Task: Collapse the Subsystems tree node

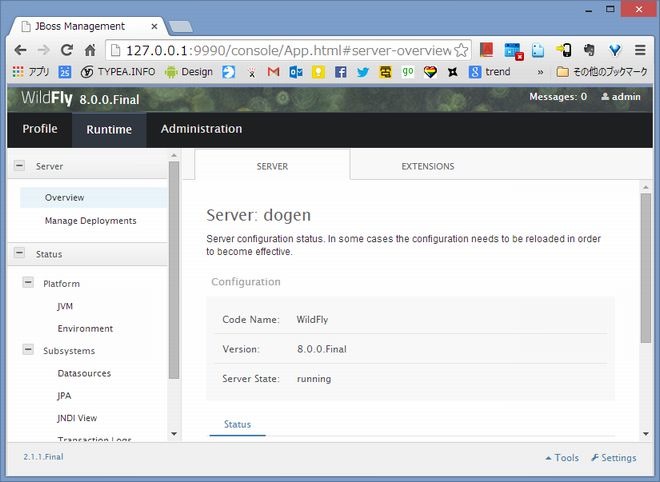Action: tap(28, 351)
